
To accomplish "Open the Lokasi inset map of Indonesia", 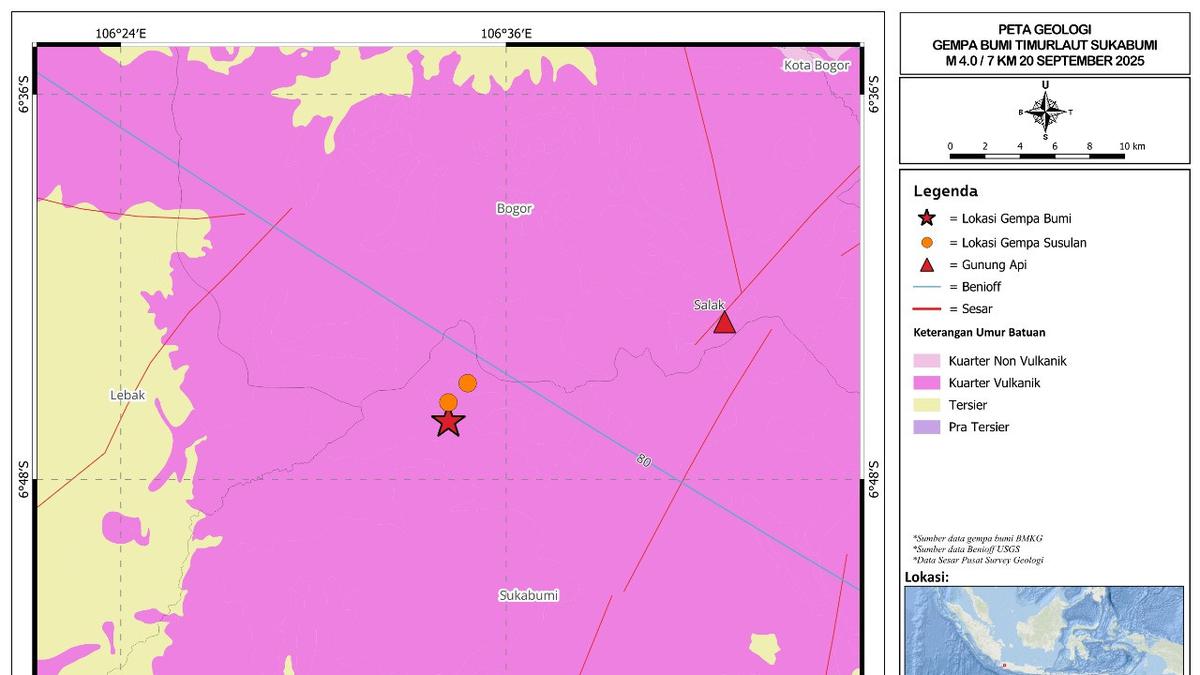I will (x=1044, y=630).
